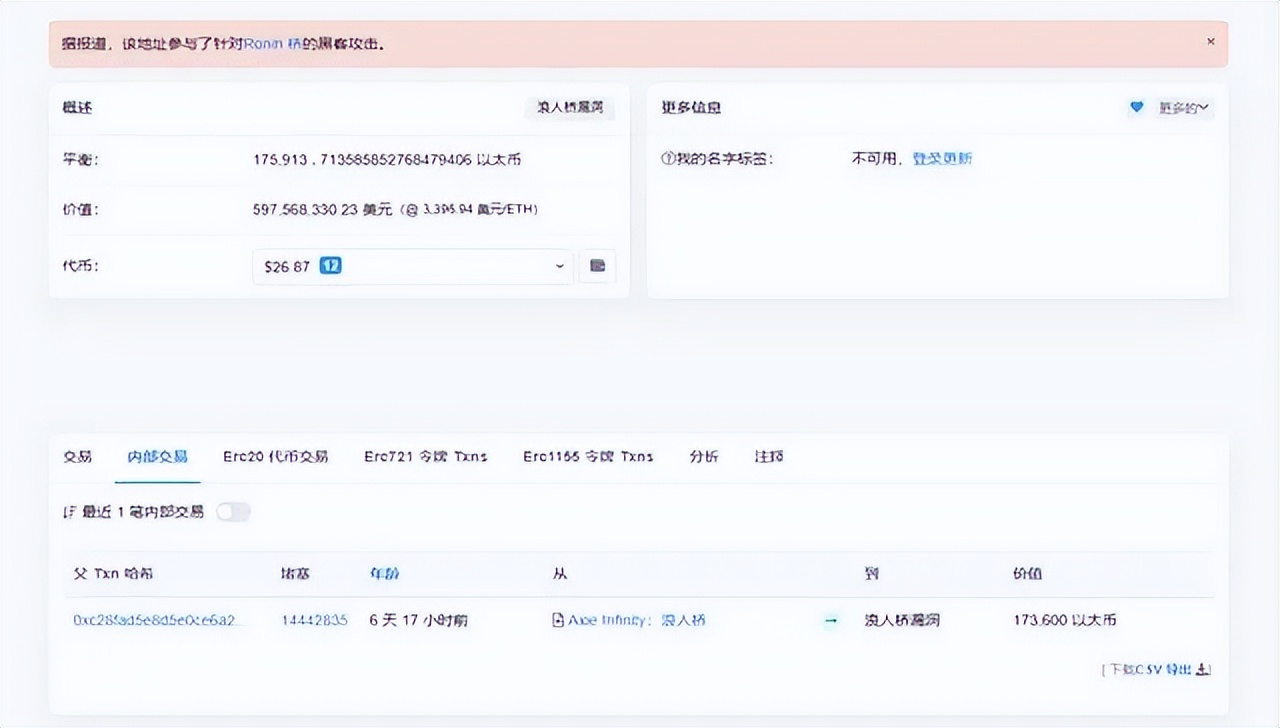Click the balance value 175,913 以太币
This screenshot has height=728, width=1280.
[x=387, y=159]
